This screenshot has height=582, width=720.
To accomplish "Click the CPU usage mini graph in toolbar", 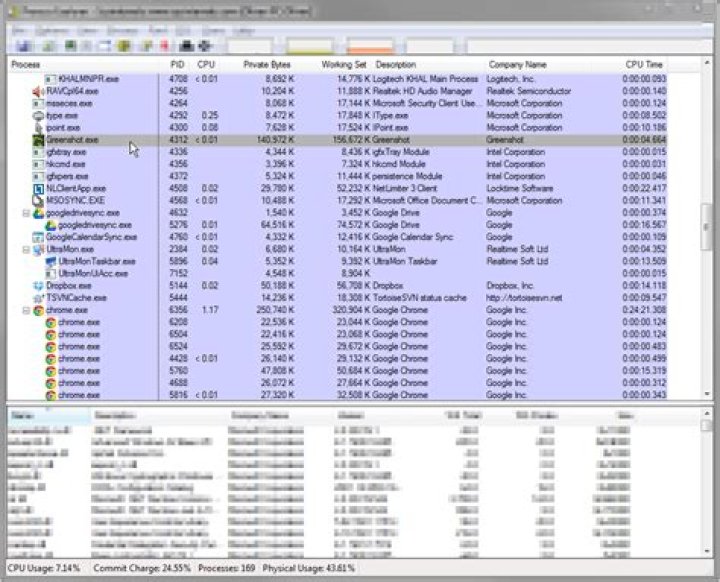I will pos(249,46).
